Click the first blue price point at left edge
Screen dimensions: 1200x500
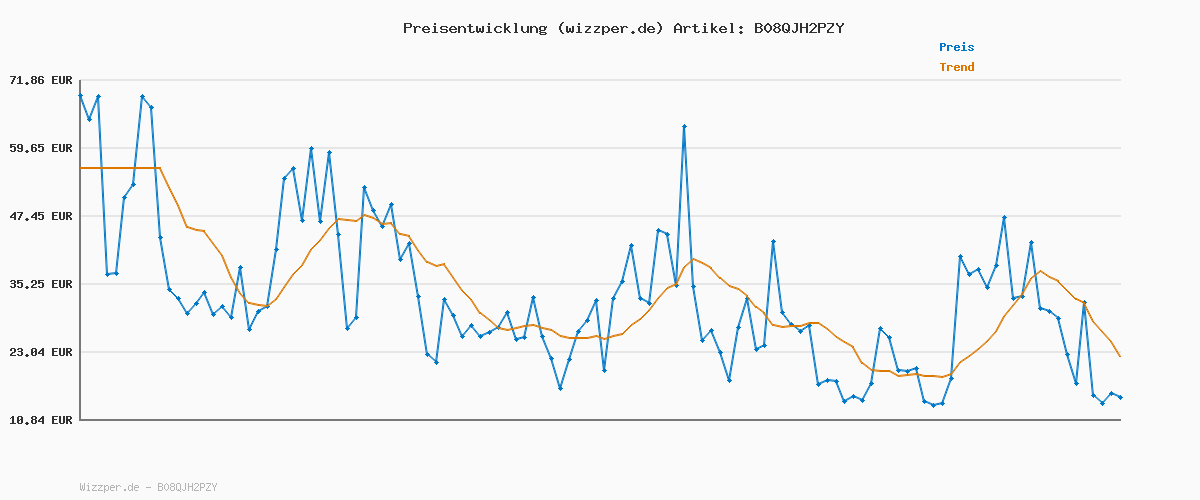click(x=80, y=96)
